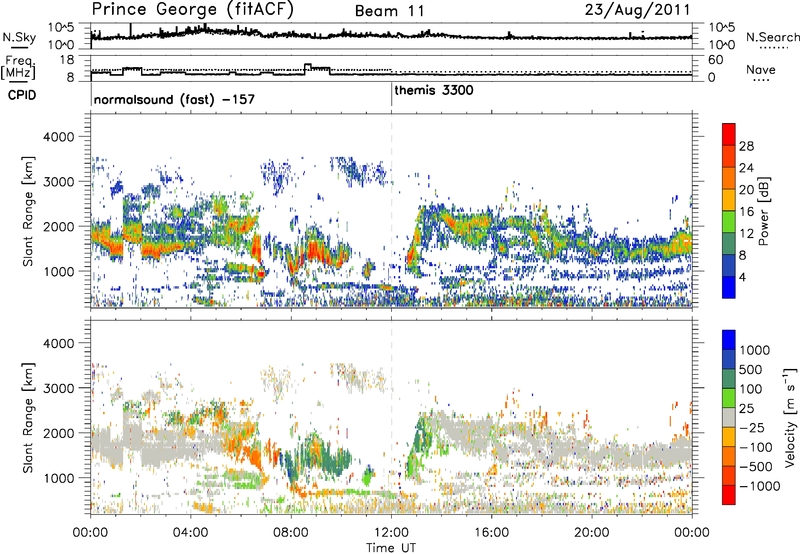The width and height of the screenshot is (800, 554).
Task: Click the 'N.Search' legend label
Action: (x=772, y=37)
